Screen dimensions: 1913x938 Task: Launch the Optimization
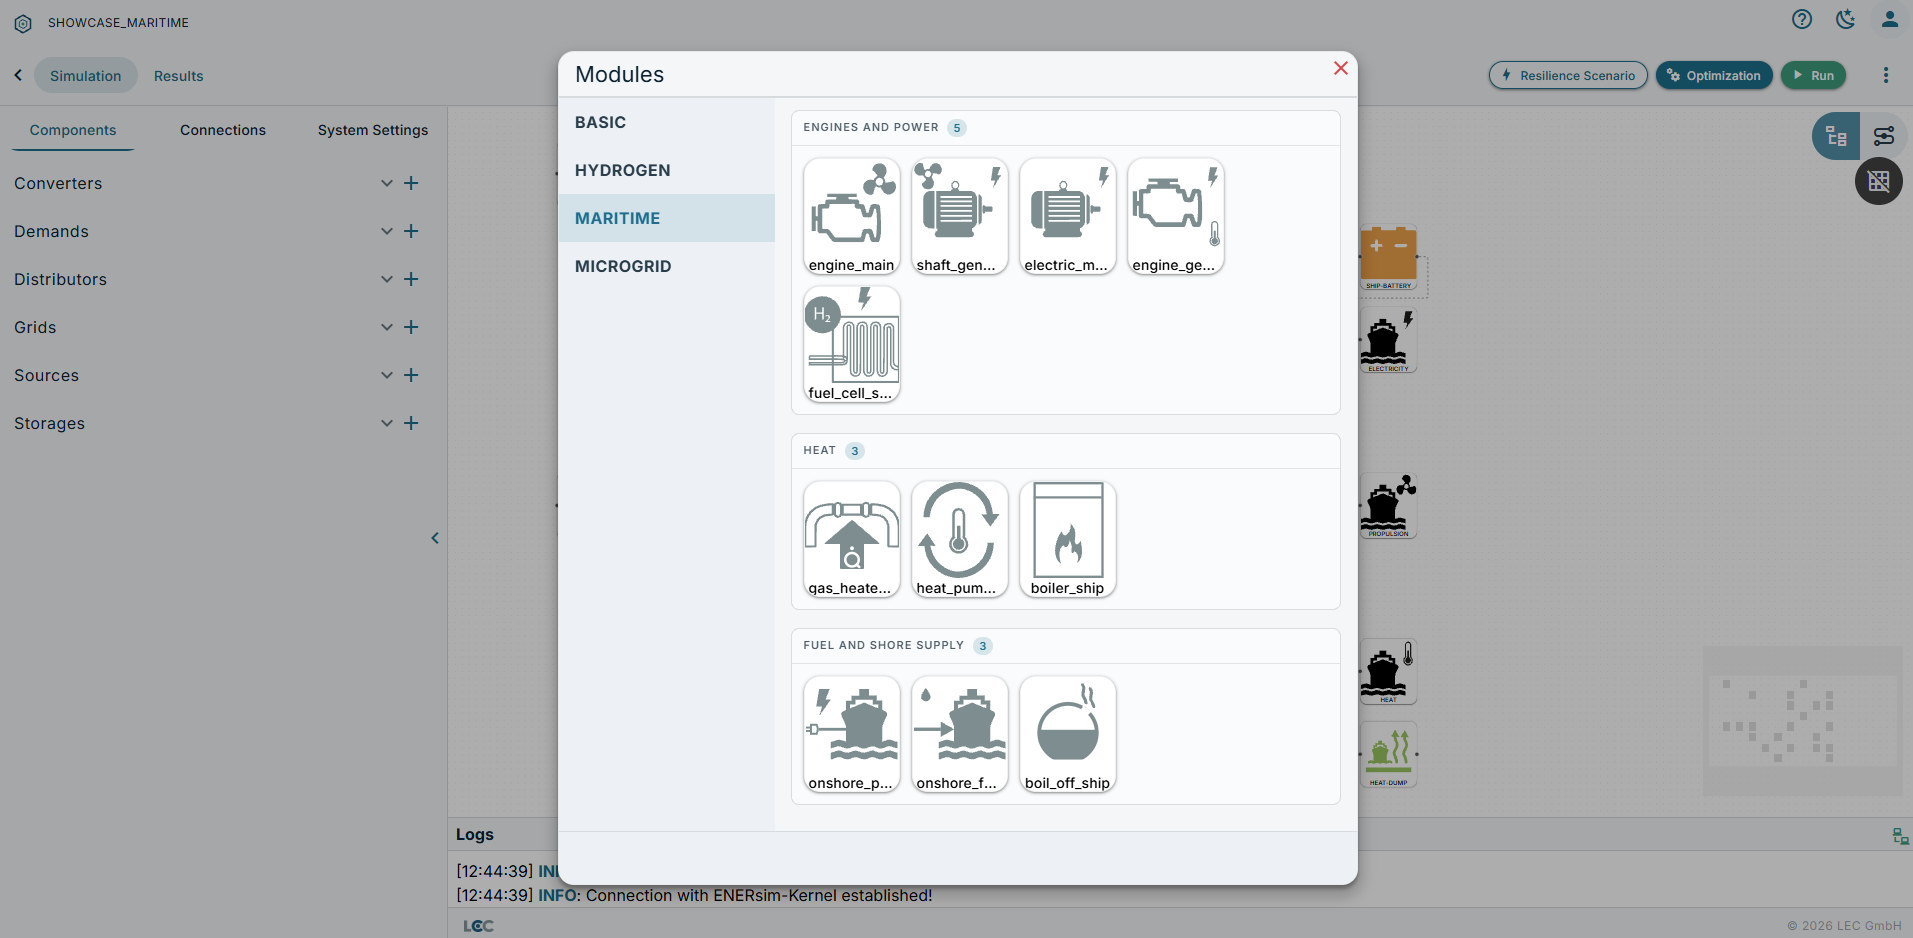1714,75
